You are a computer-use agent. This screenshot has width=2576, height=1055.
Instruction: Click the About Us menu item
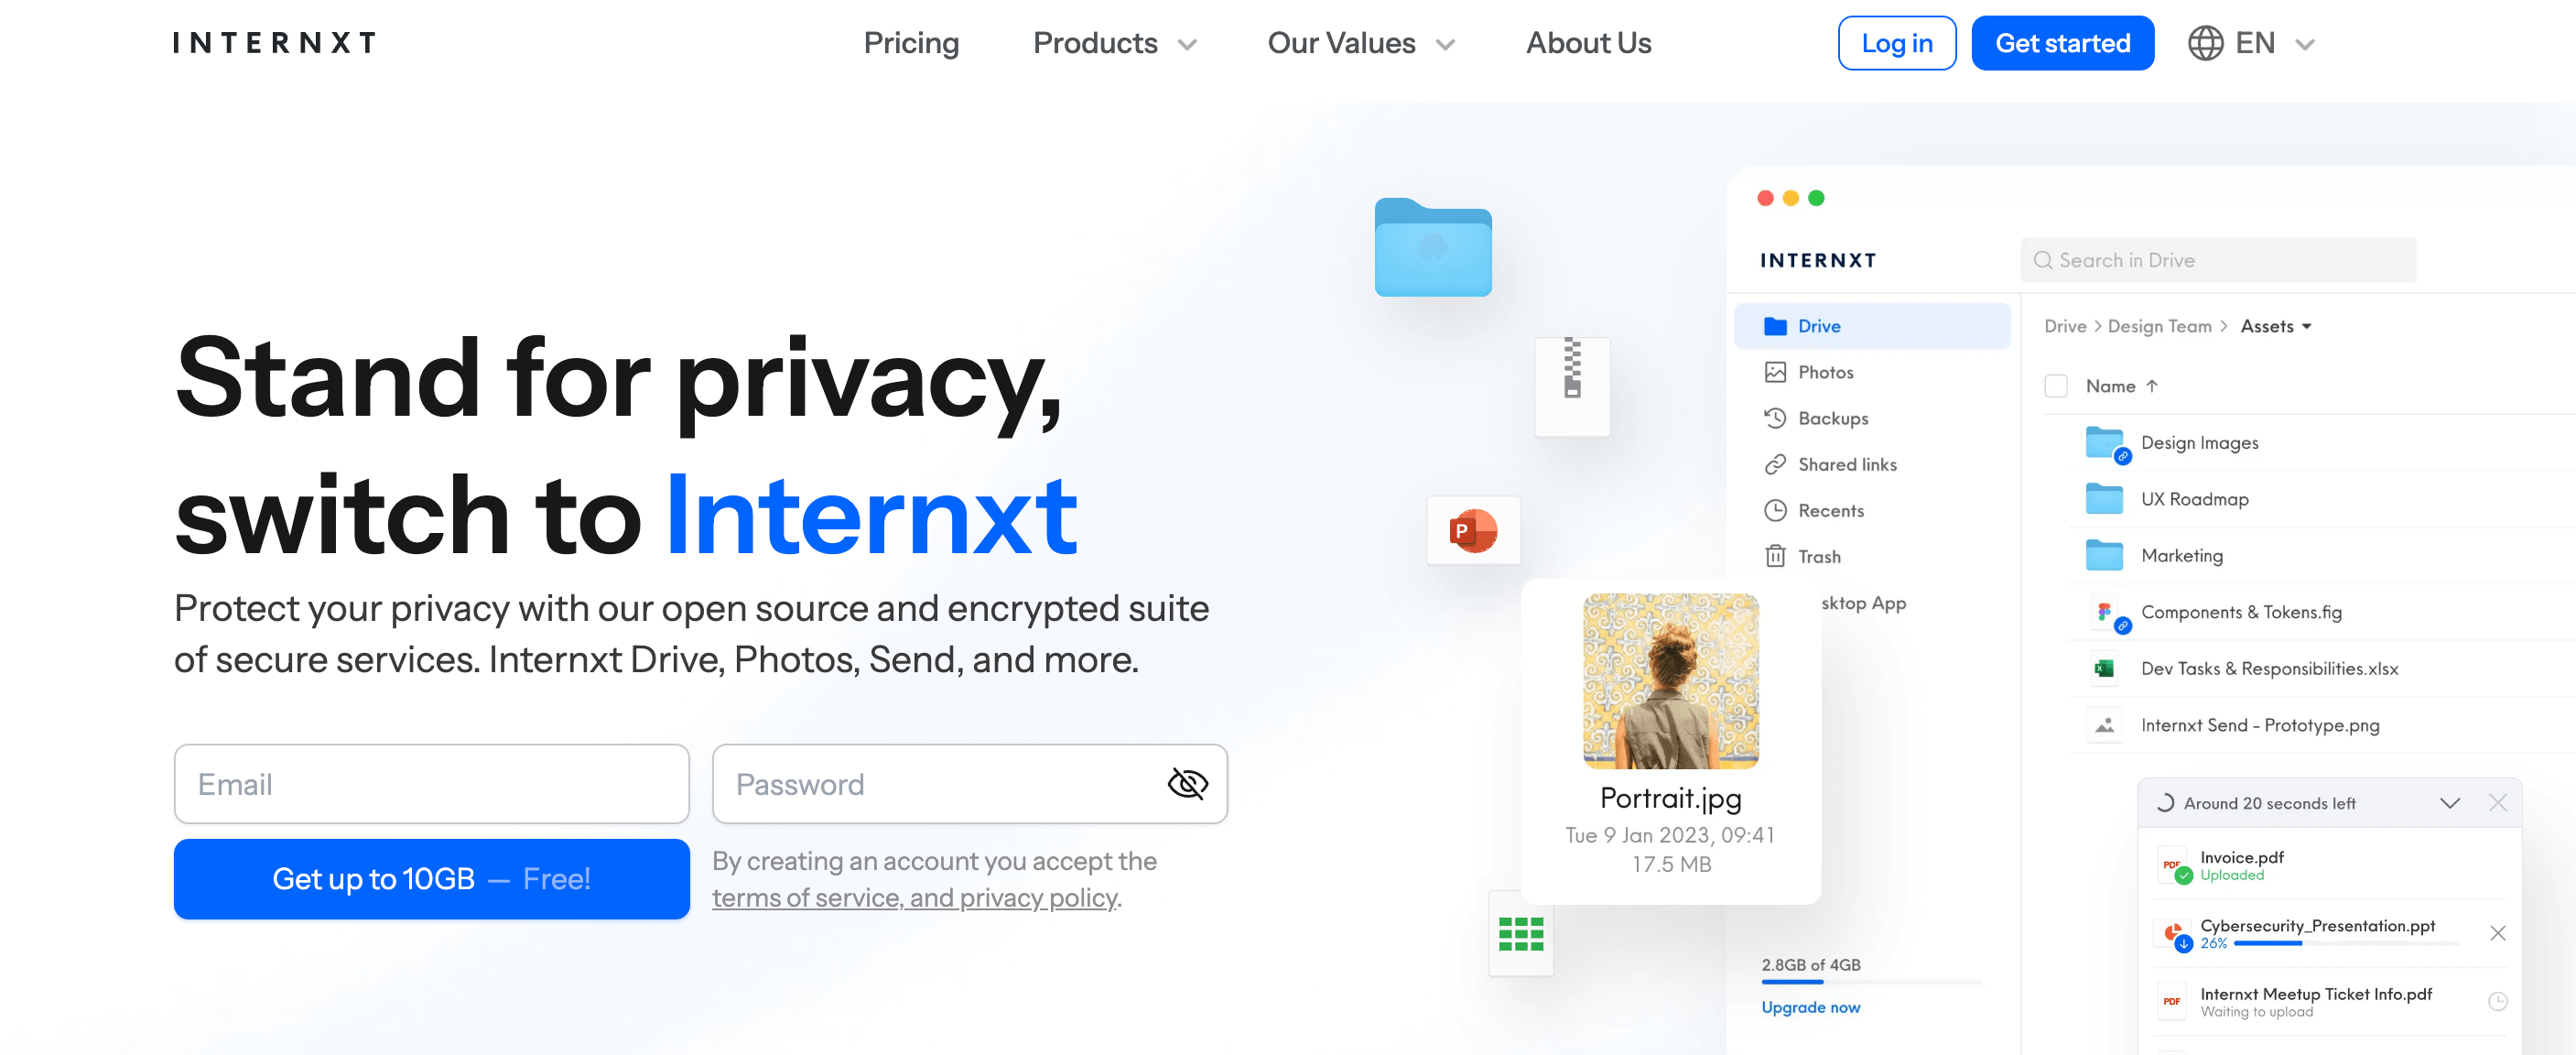point(1586,43)
